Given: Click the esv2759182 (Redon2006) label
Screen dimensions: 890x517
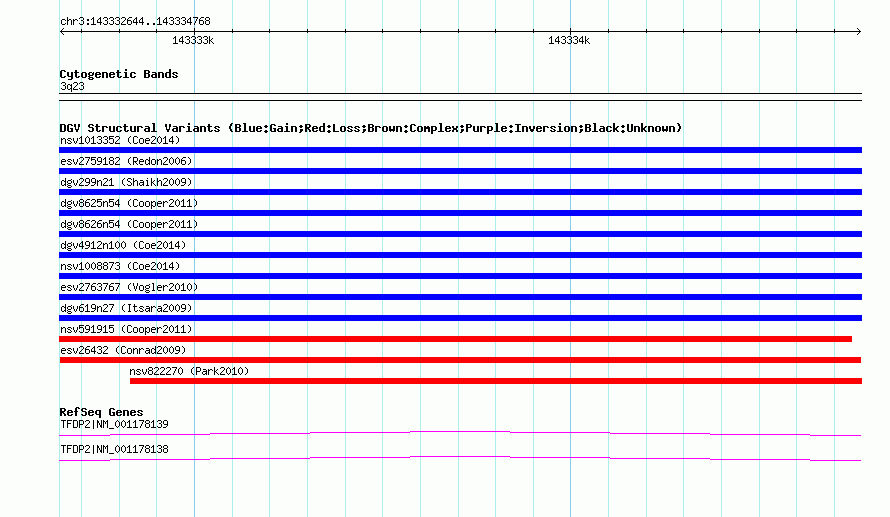Looking at the screenshot, I should [x=126, y=161].
